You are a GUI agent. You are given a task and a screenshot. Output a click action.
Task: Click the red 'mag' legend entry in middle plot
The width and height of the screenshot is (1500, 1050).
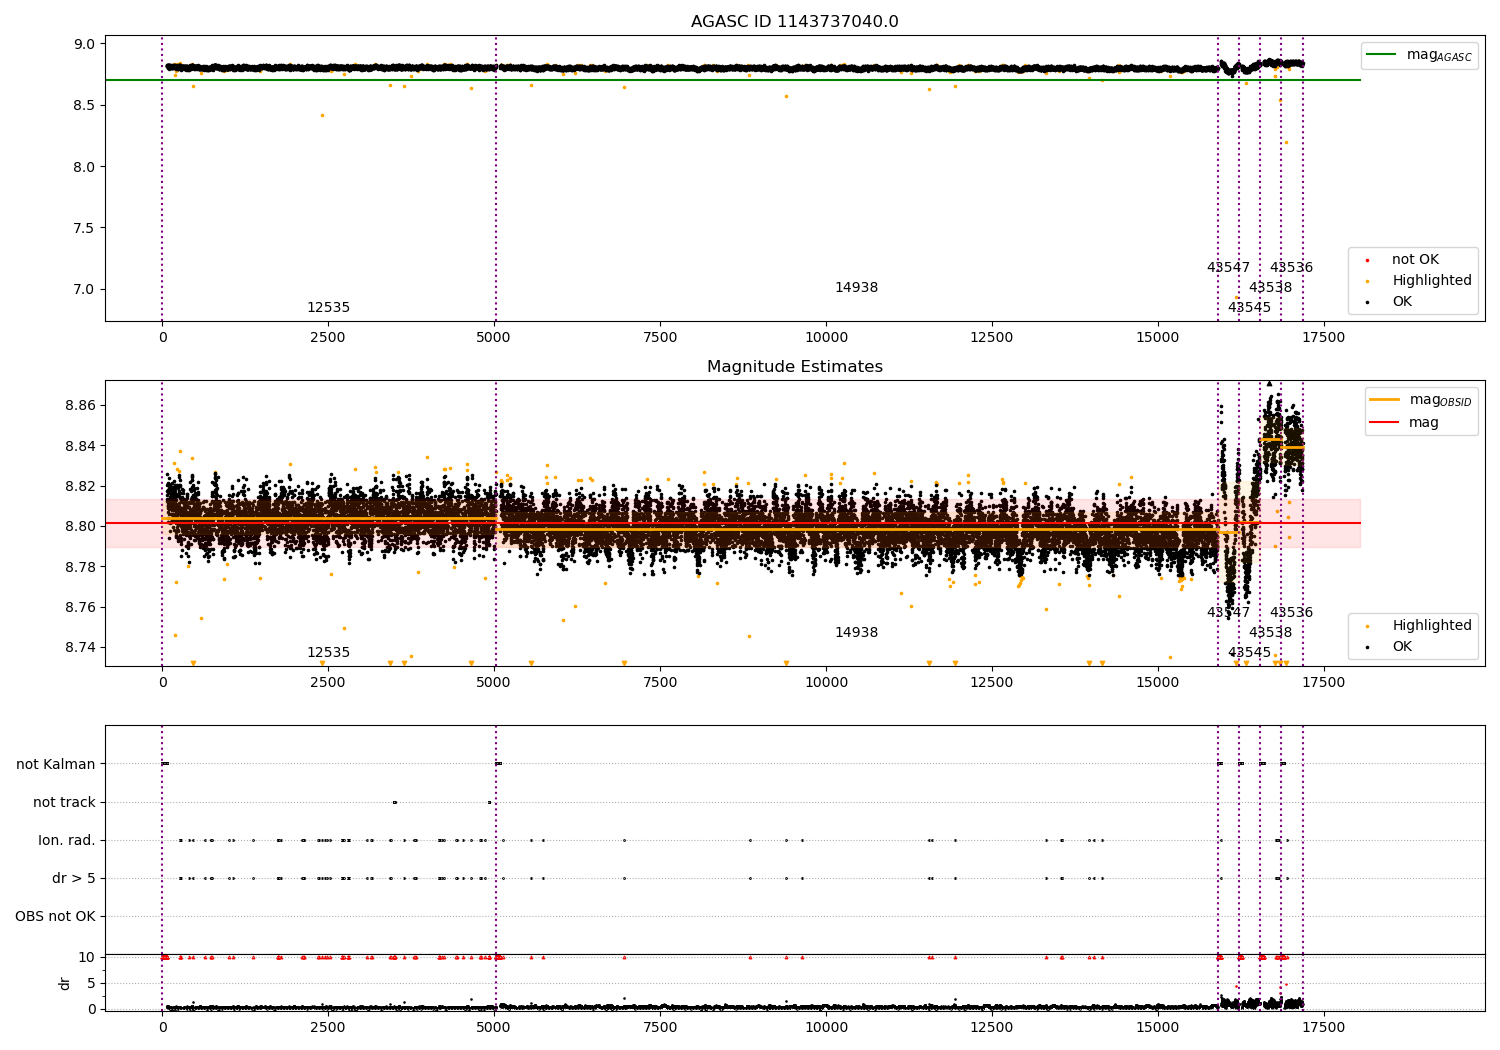[1405, 423]
